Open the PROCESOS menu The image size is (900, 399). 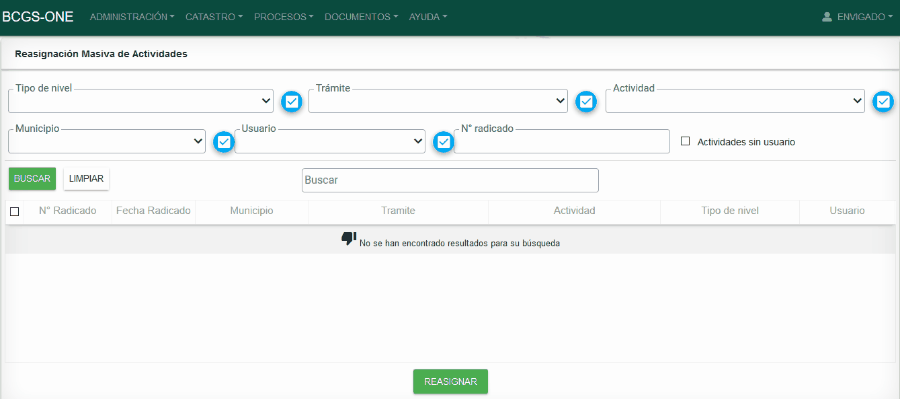point(284,17)
